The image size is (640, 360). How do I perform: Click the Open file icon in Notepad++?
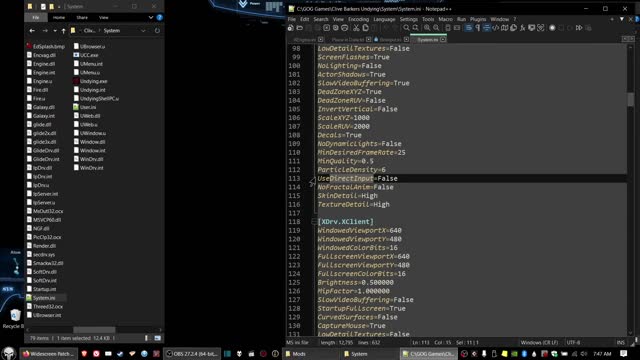tap(300, 28)
